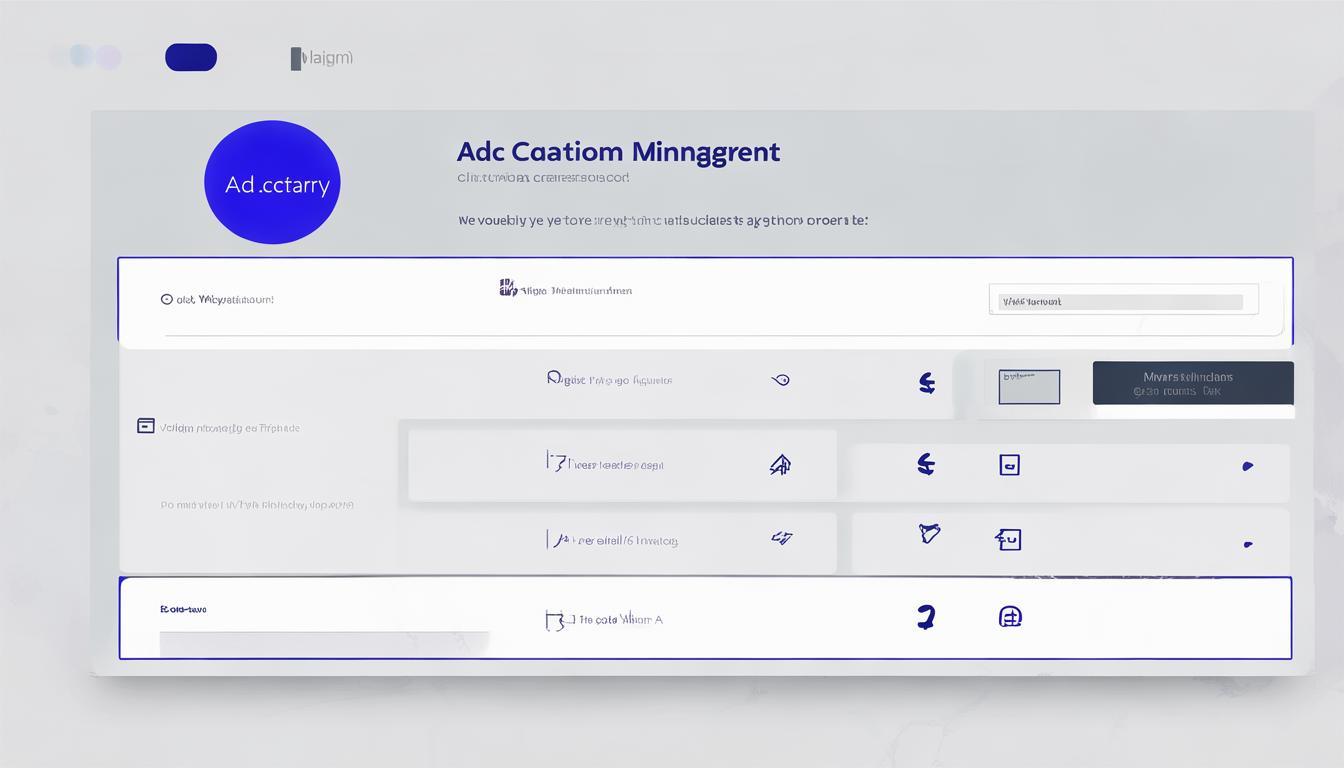Click the shield-shaped icon in third row
Screen dimensions: 1344x768
click(x=929, y=533)
